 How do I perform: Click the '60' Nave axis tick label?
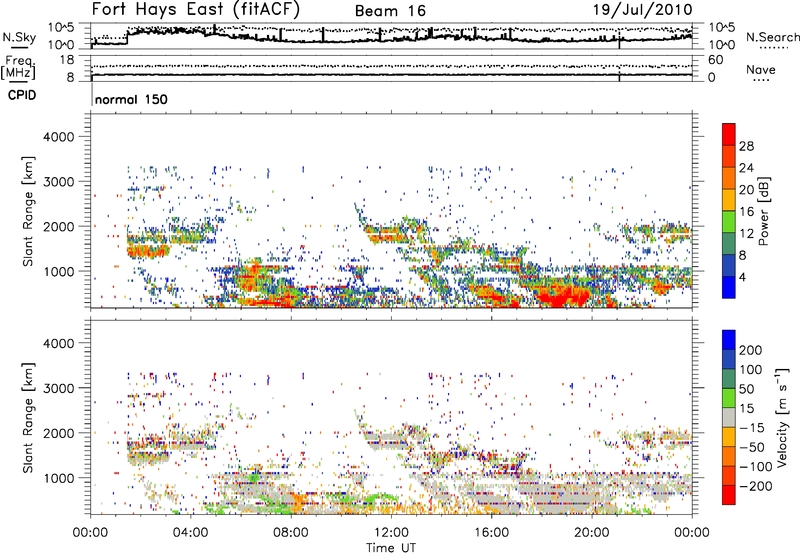715,60
